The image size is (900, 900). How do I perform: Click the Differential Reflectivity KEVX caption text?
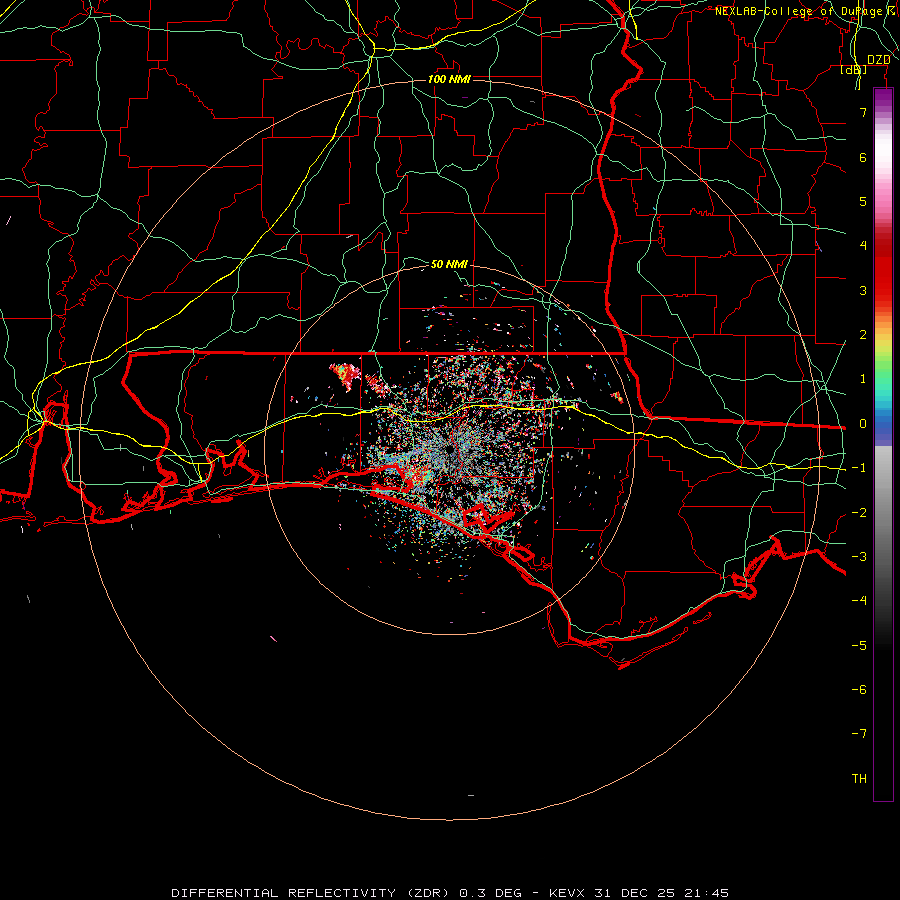pyautogui.click(x=450, y=893)
